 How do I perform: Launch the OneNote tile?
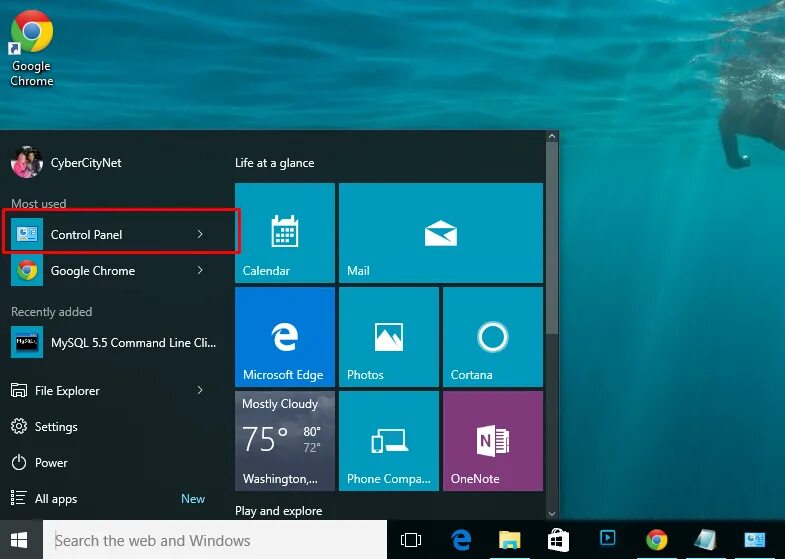[493, 441]
